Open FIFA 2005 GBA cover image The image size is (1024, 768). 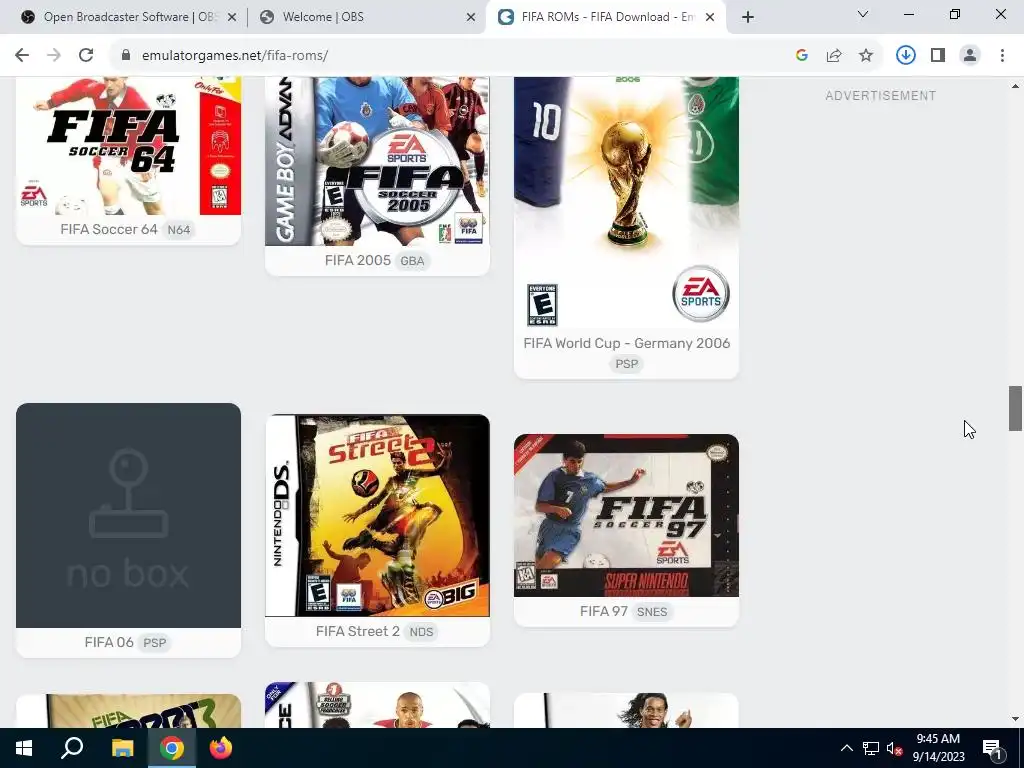[377, 161]
